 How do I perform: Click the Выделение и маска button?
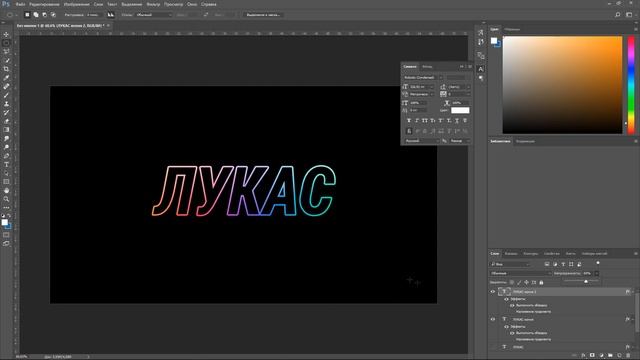click(x=263, y=15)
